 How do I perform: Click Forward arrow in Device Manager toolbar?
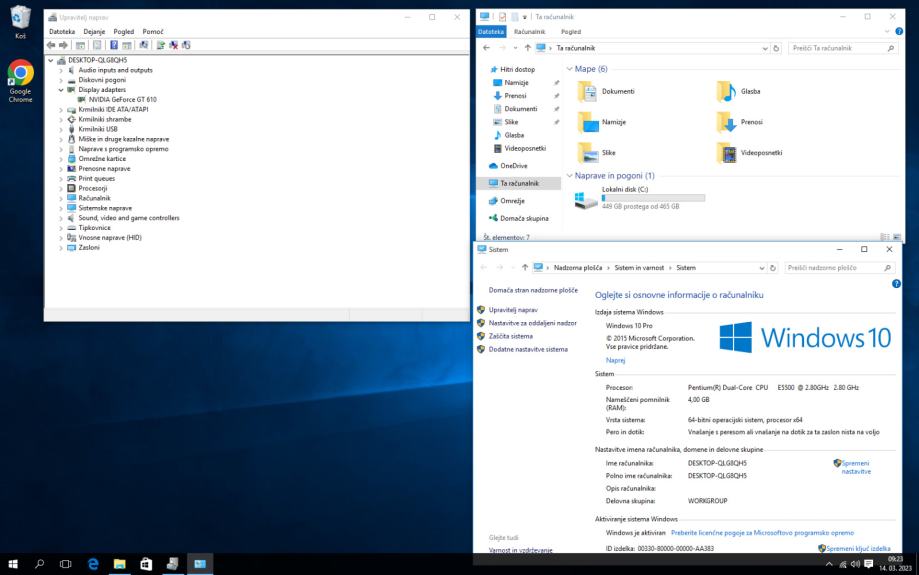[63, 45]
